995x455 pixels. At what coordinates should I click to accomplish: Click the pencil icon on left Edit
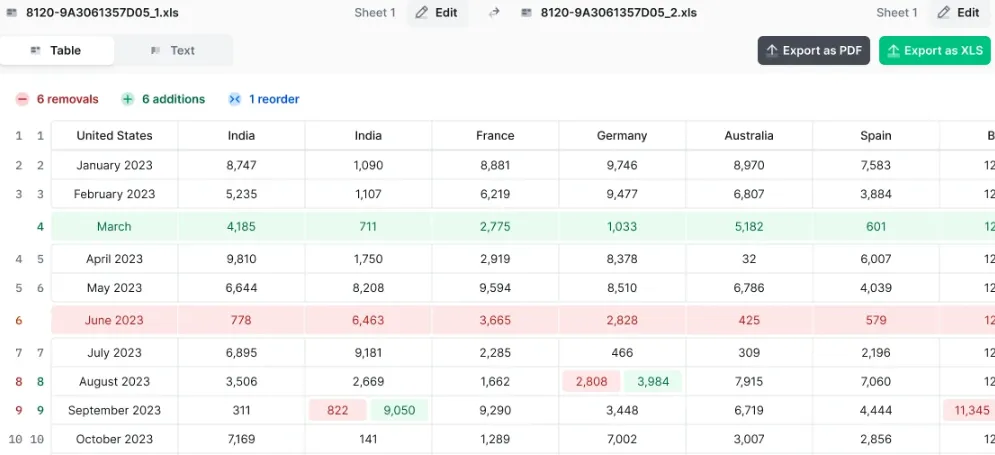point(421,13)
